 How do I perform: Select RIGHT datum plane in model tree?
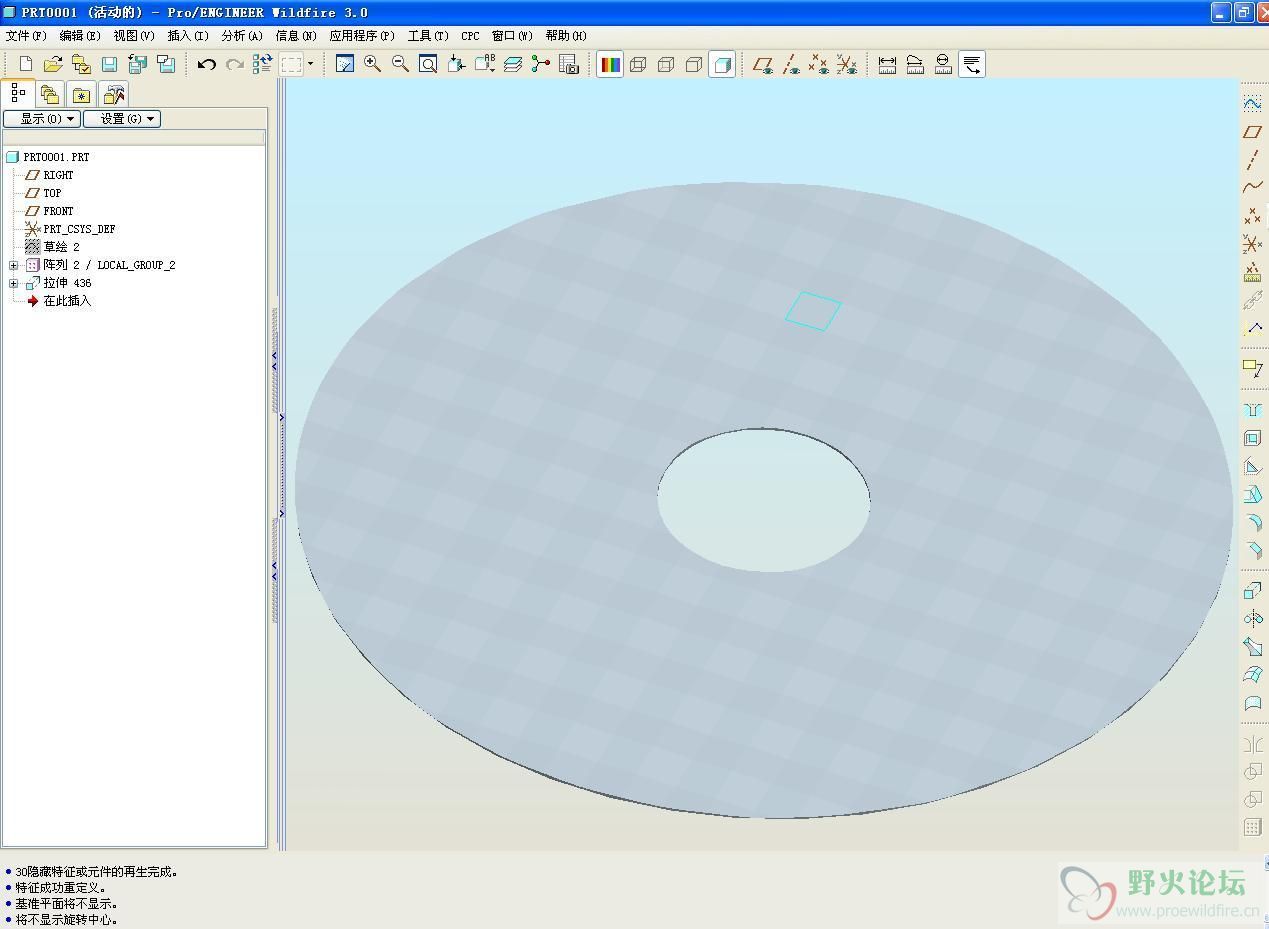(58, 175)
